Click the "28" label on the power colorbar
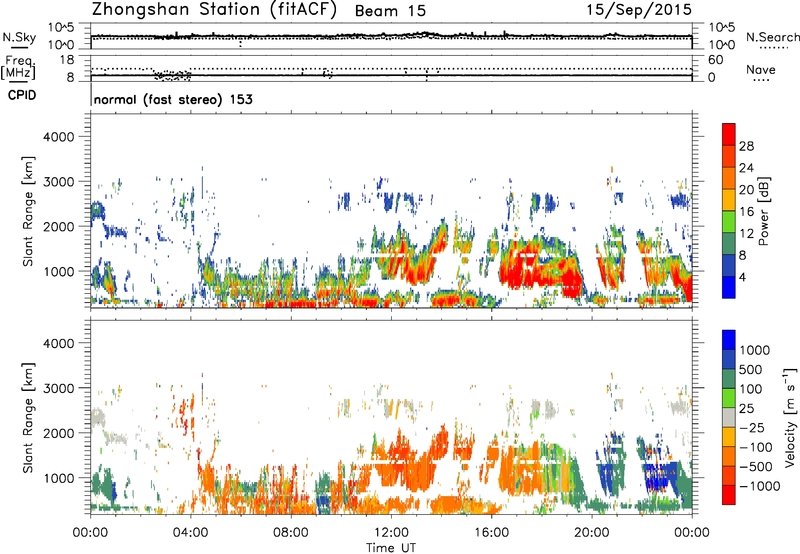Screen dimensions: 800x554 746,146
